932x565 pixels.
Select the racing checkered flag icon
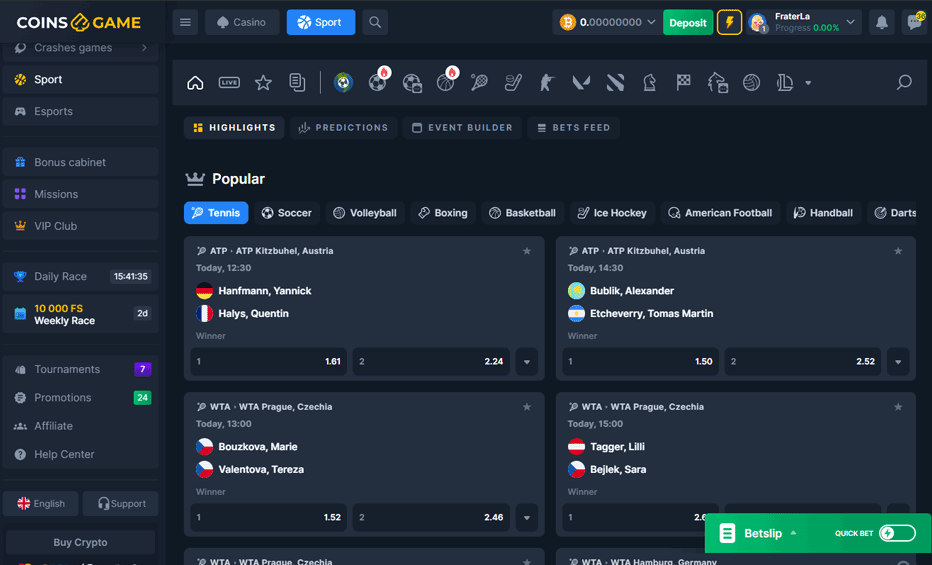click(x=683, y=83)
